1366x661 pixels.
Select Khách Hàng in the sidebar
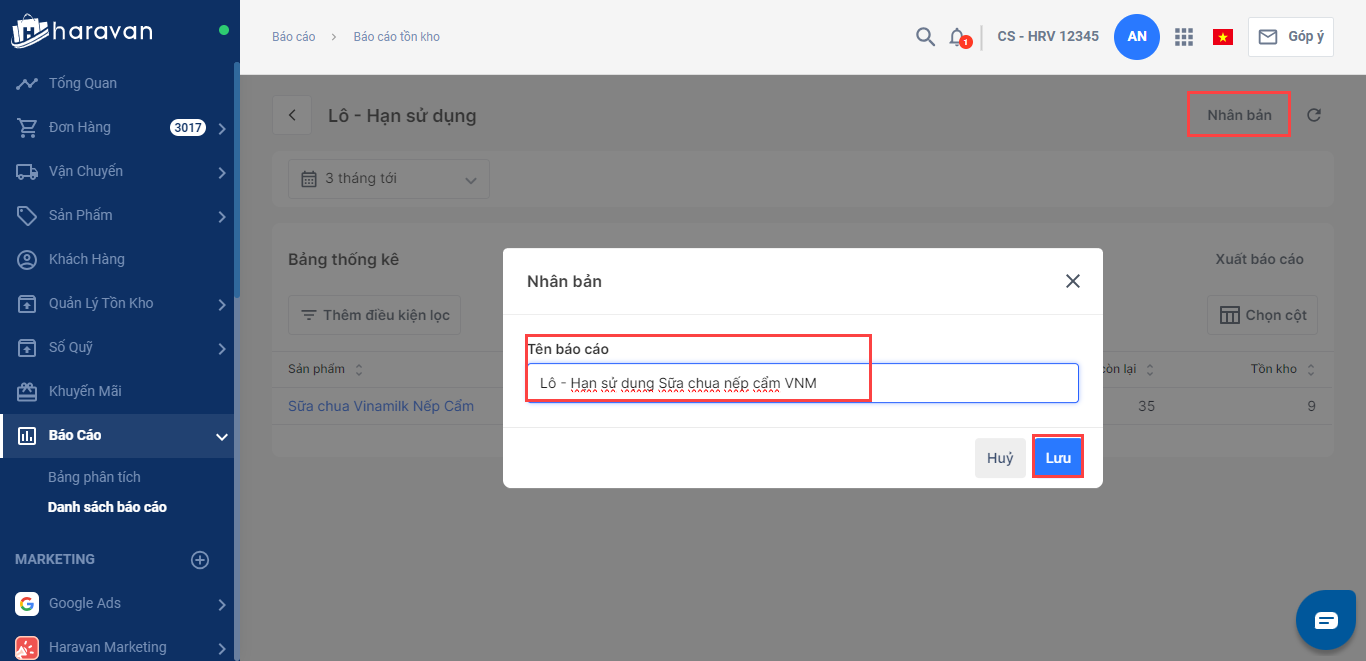[x=86, y=259]
